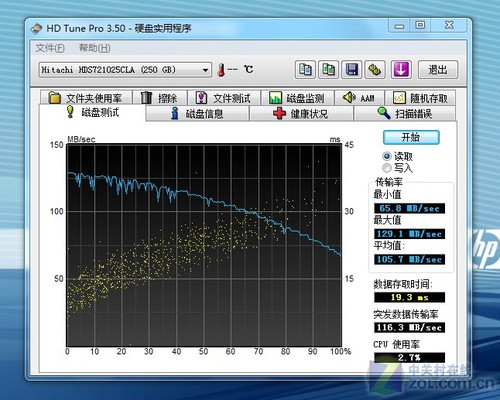The width and height of the screenshot is (500, 400).
Task: Click the copy info to clipboard icon
Action: [x=305, y=70]
